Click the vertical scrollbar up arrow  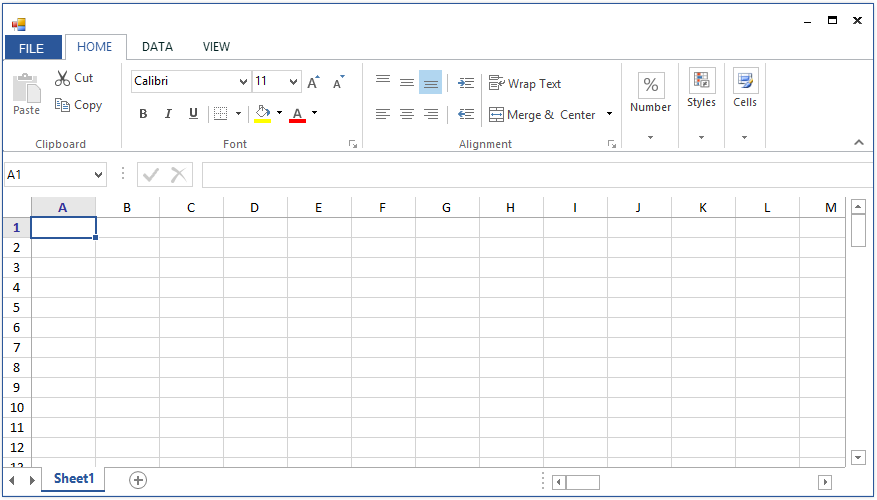(858, 206)
